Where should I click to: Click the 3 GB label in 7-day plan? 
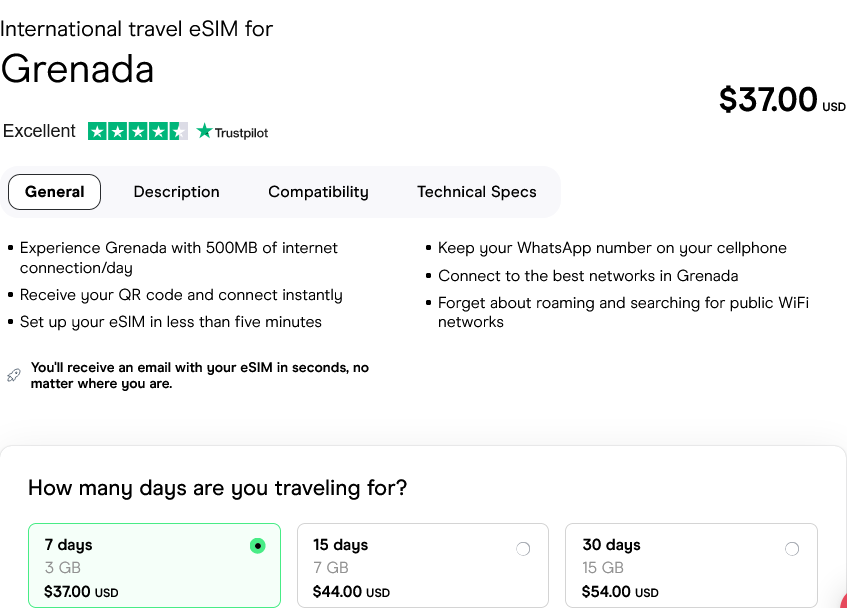(x=56, y=568)
